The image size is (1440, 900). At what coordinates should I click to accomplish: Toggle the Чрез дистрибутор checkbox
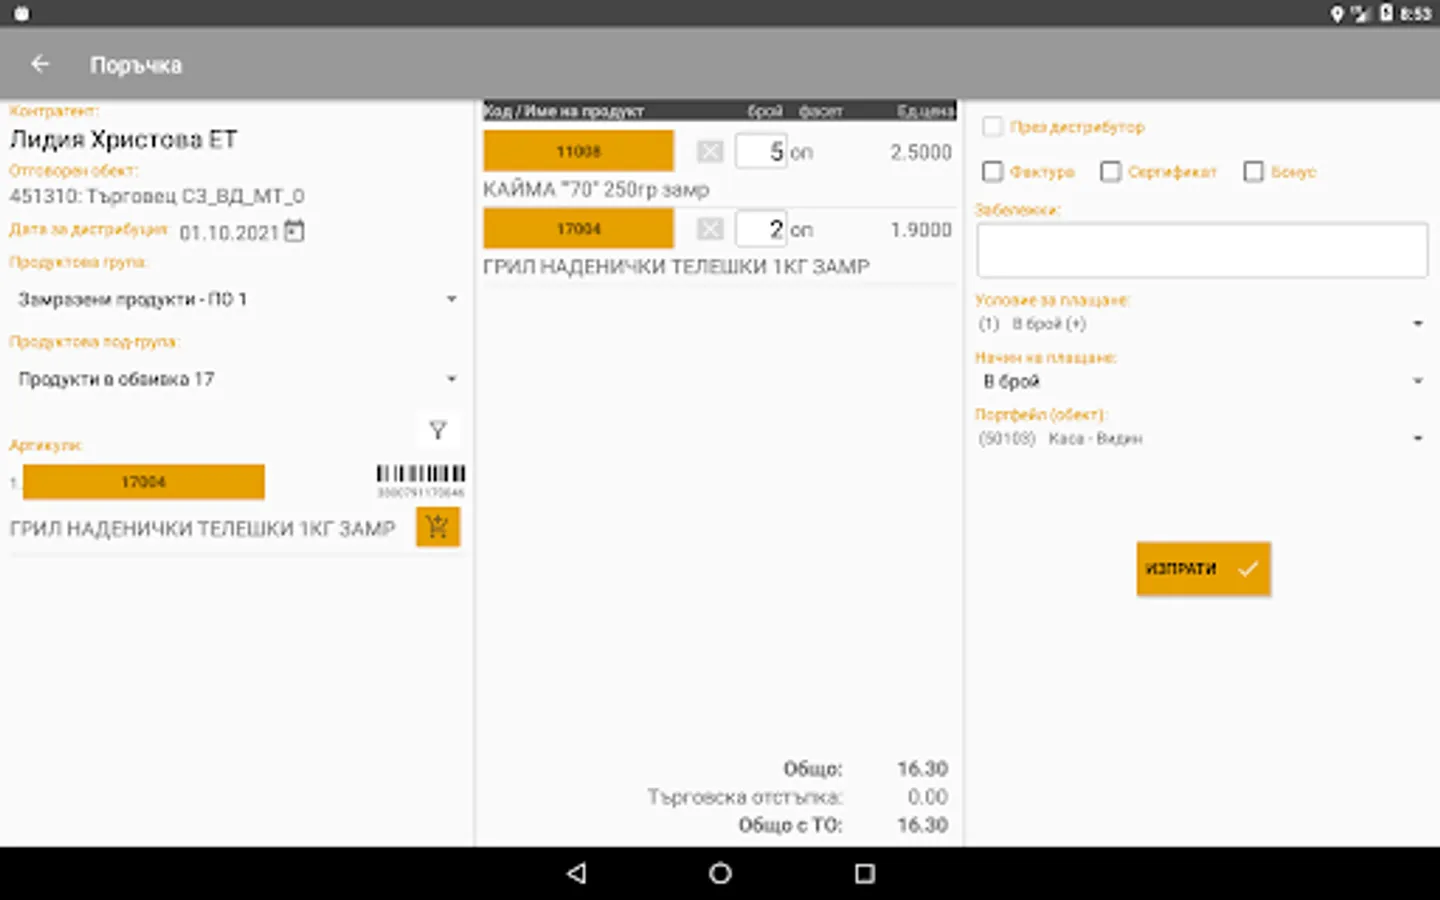991,127
